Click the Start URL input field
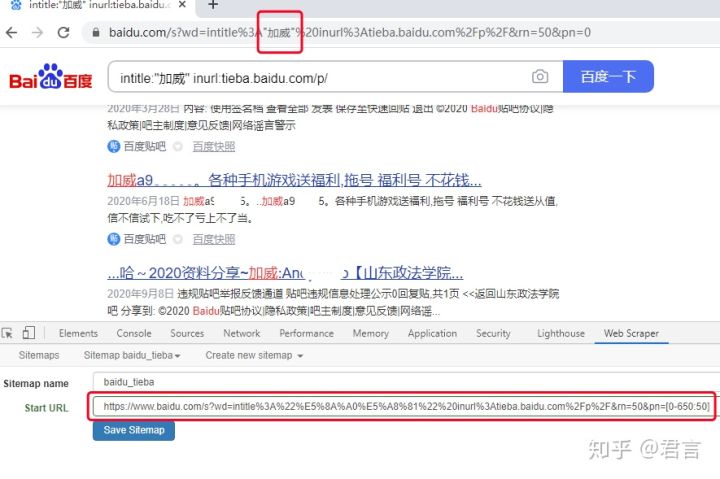The width and height of the screenshot is (720, 479). click(x=403, y=406)
